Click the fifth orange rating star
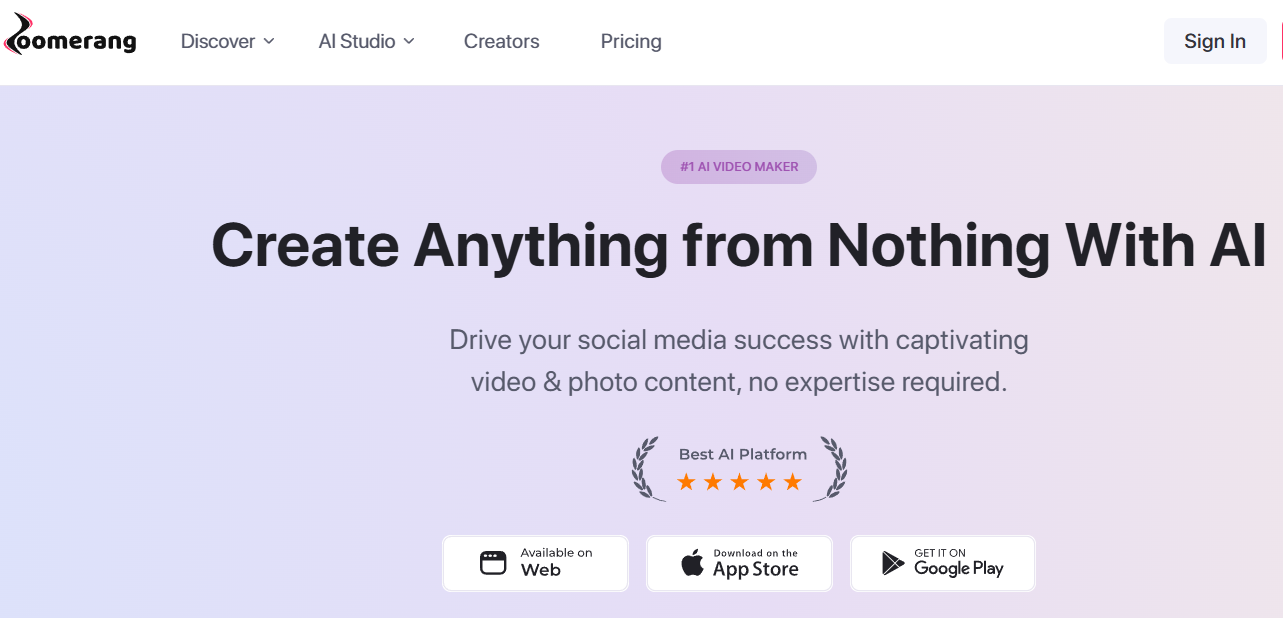 793,482
